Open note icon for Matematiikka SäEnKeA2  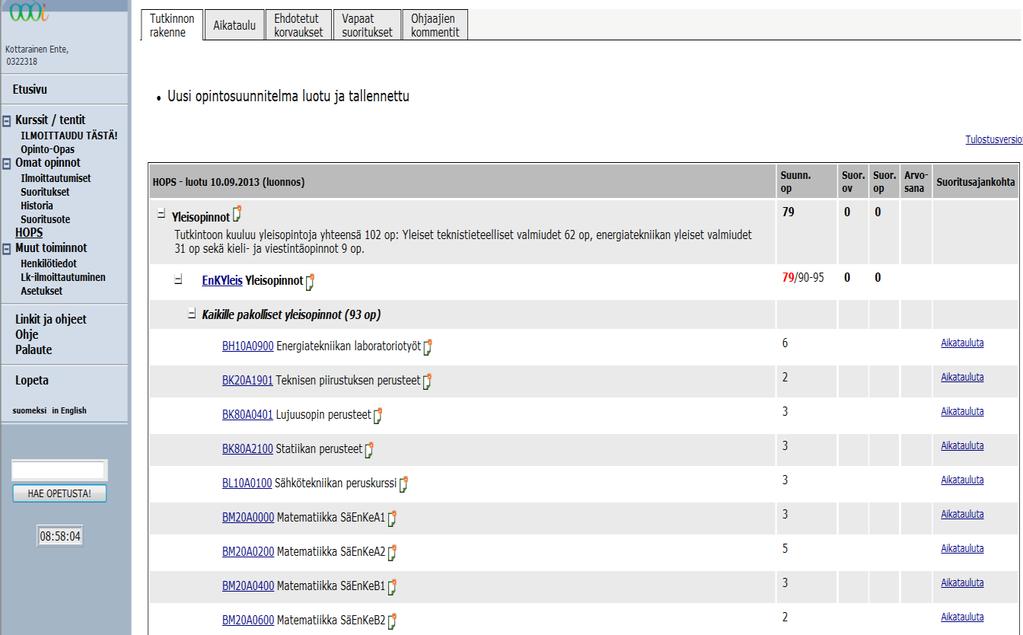pyautogui.click(x=392, y=553)
